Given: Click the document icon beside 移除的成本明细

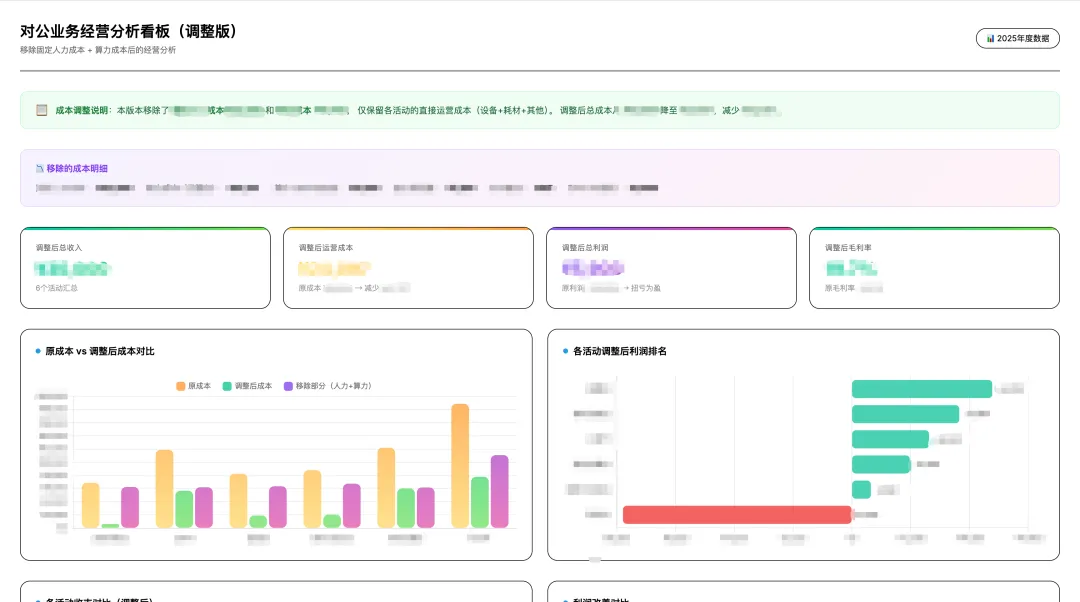Looking at the screenshot, I should click(x=40, y=168).
